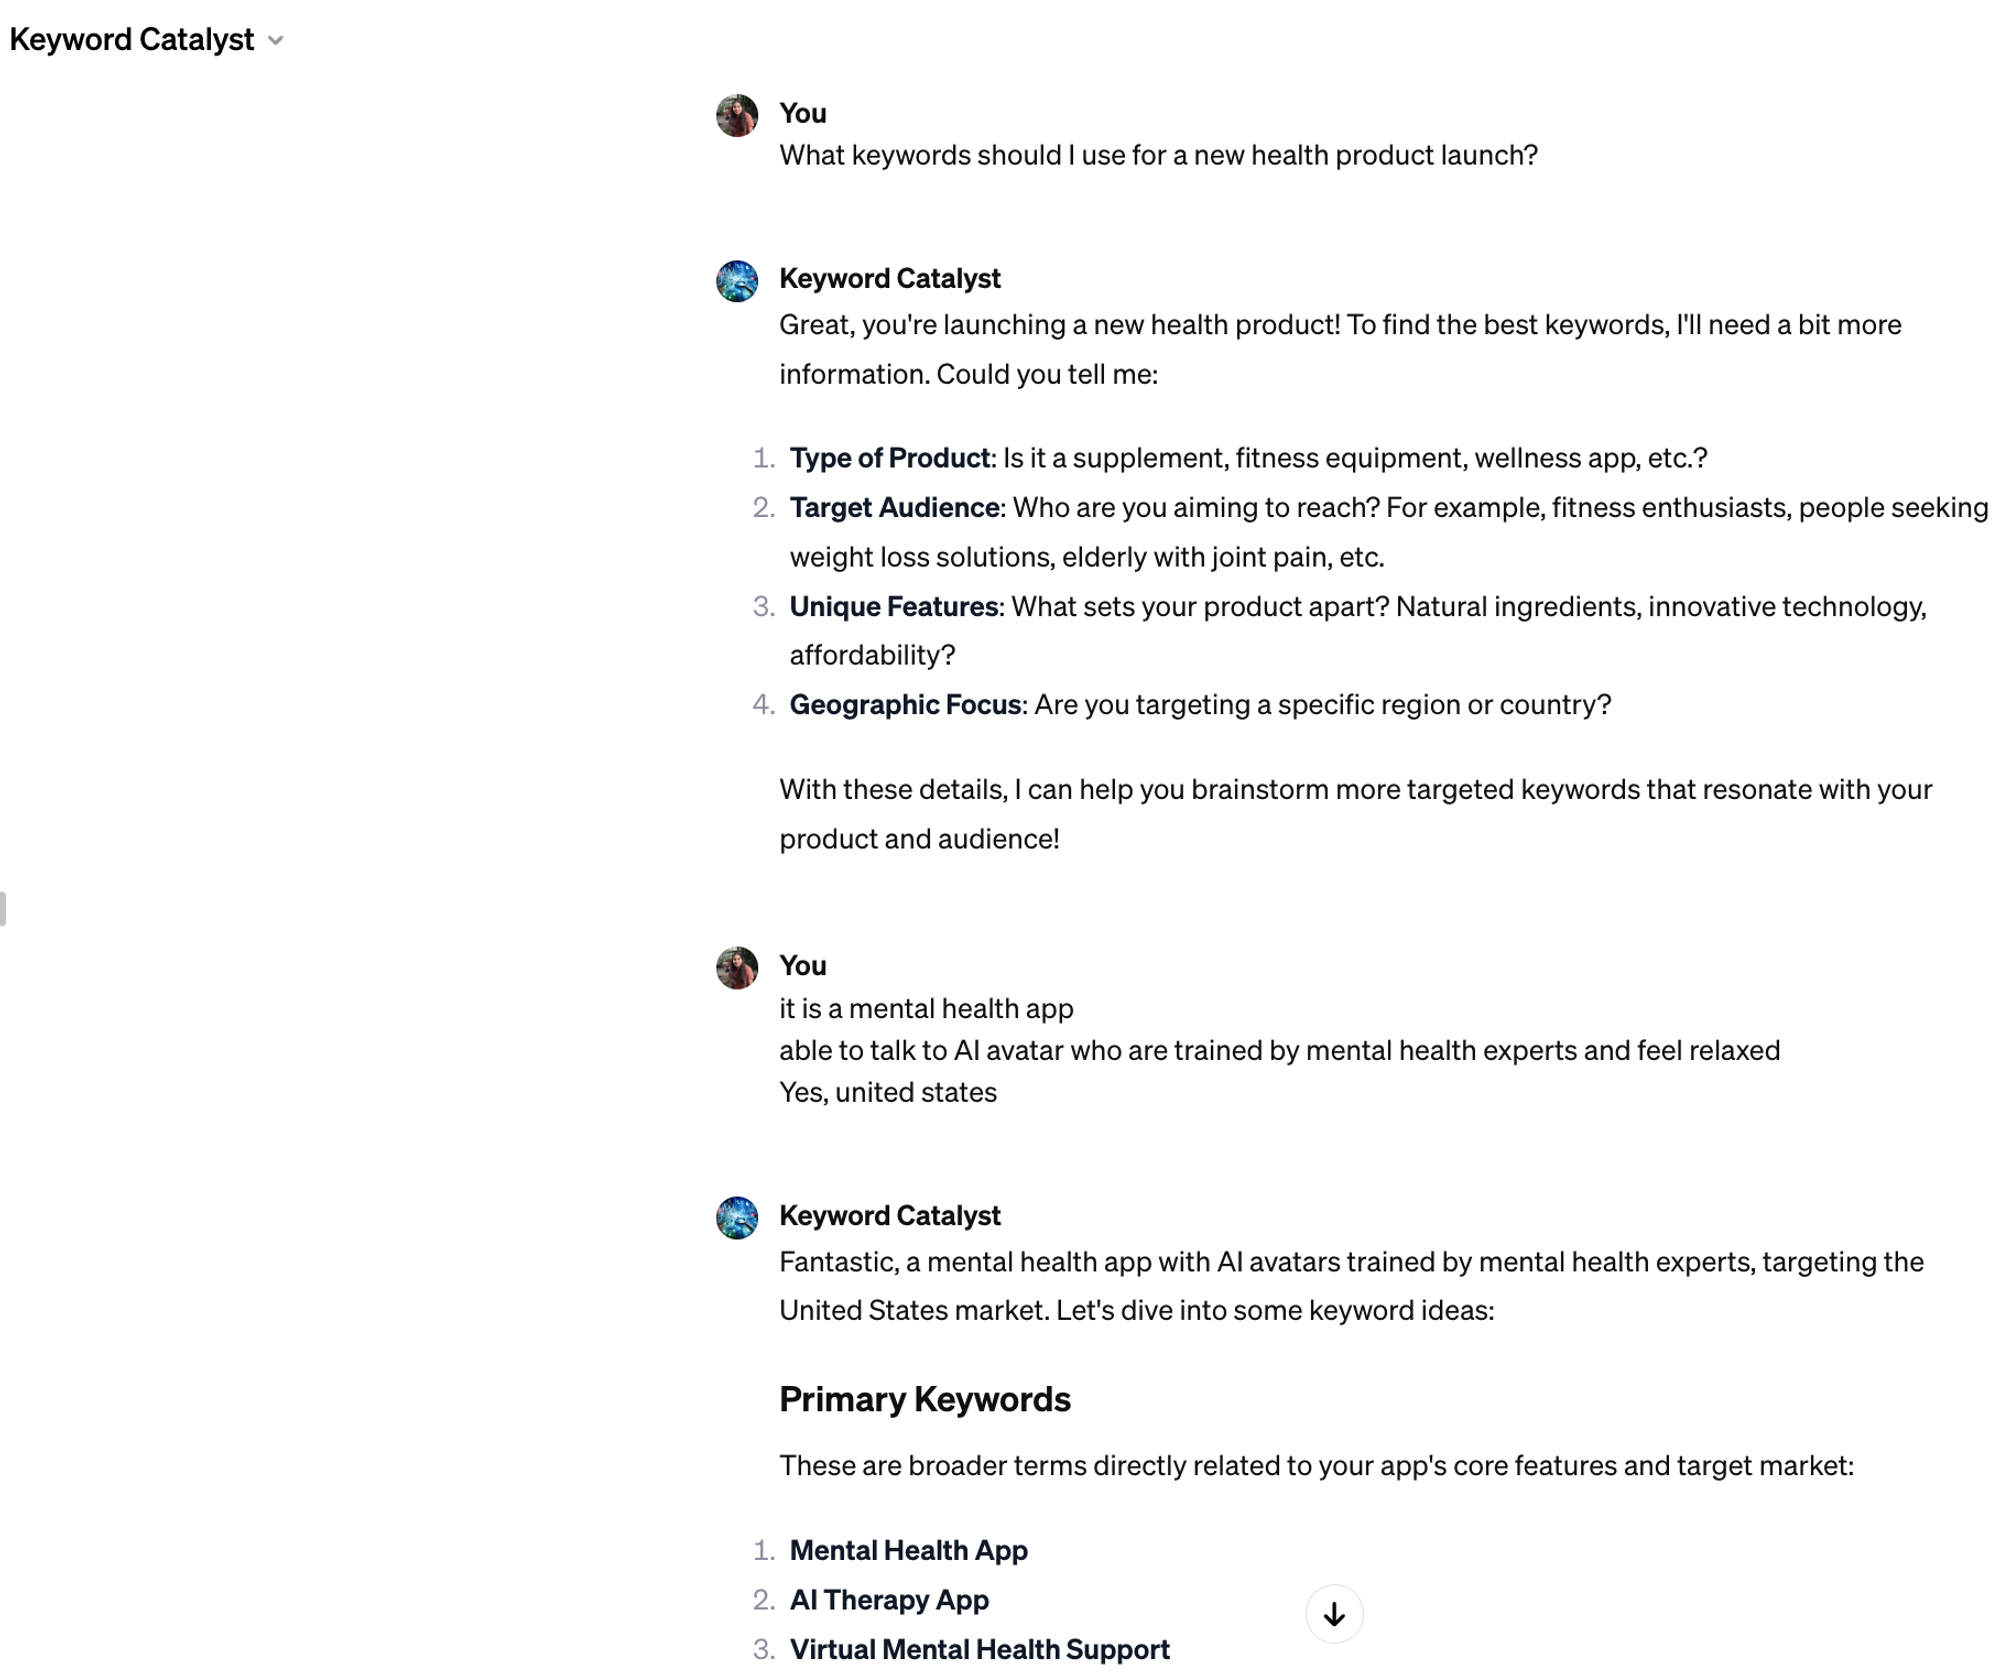Click the chevron beside the Keyword Catalyst title
2000x1674 pixels.
coord(276,41)
